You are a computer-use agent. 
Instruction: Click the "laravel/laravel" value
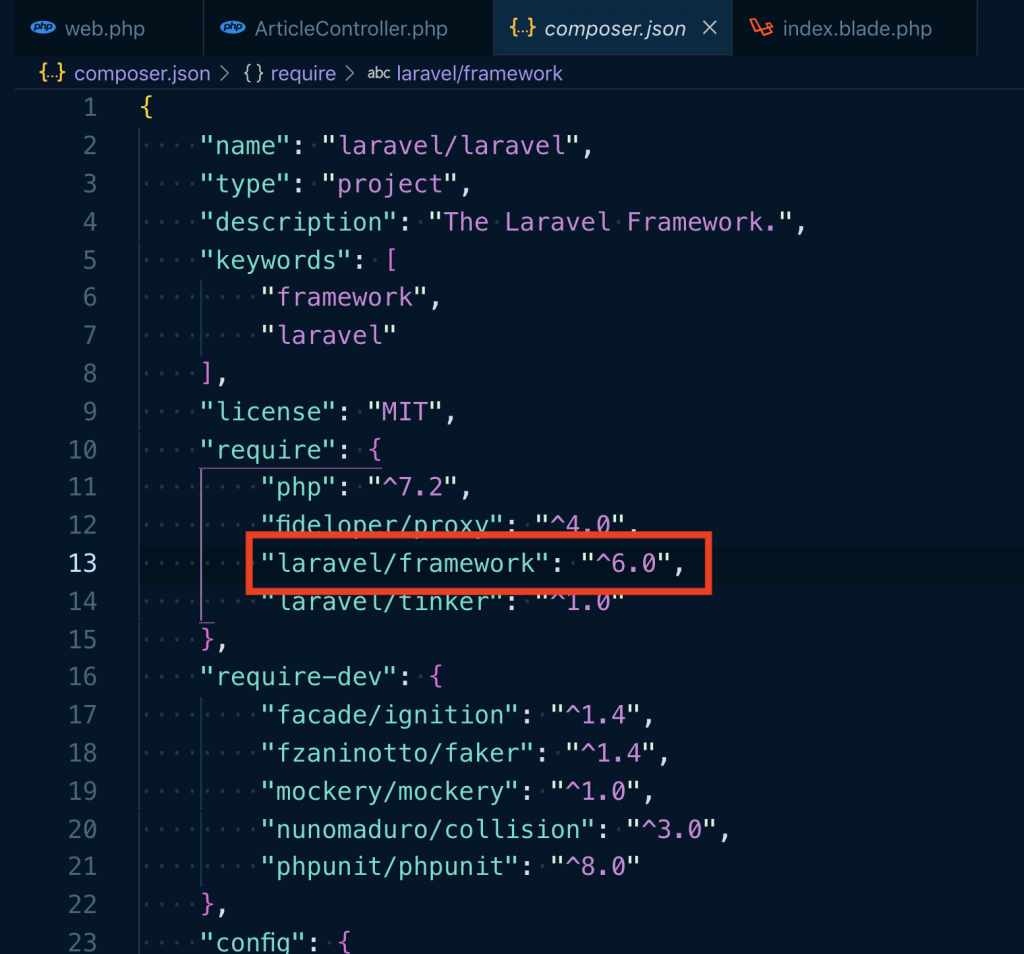451,146
